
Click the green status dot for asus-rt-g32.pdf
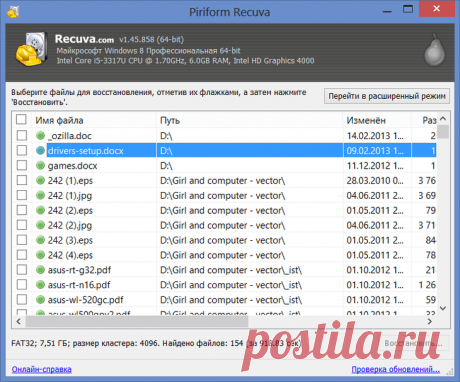tap(40, 270)
